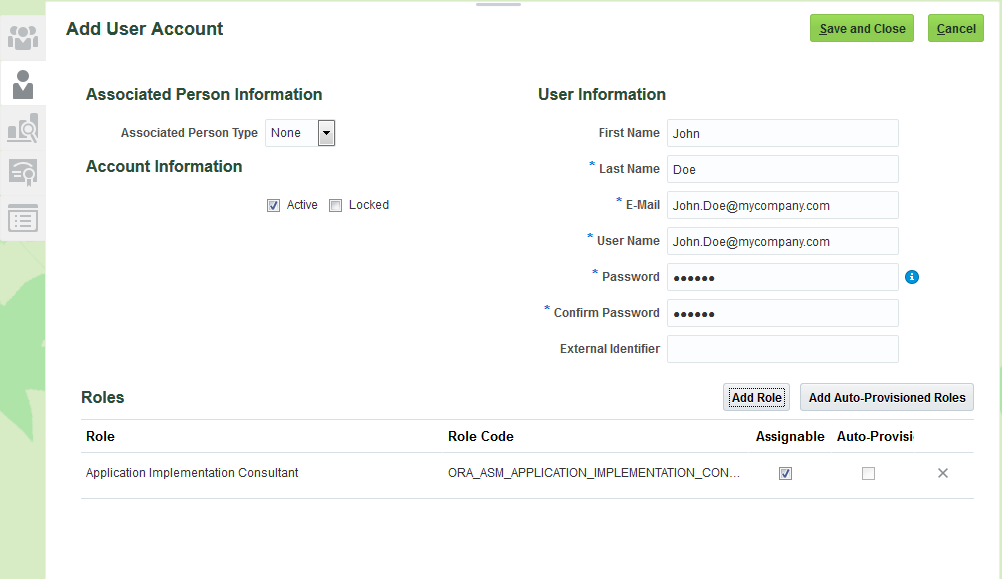The width and height of the screenshot is (1002, 579).
Task: Toggle Auto-Provisioned checkbox for consultant role
Action: tap(868, 473)
